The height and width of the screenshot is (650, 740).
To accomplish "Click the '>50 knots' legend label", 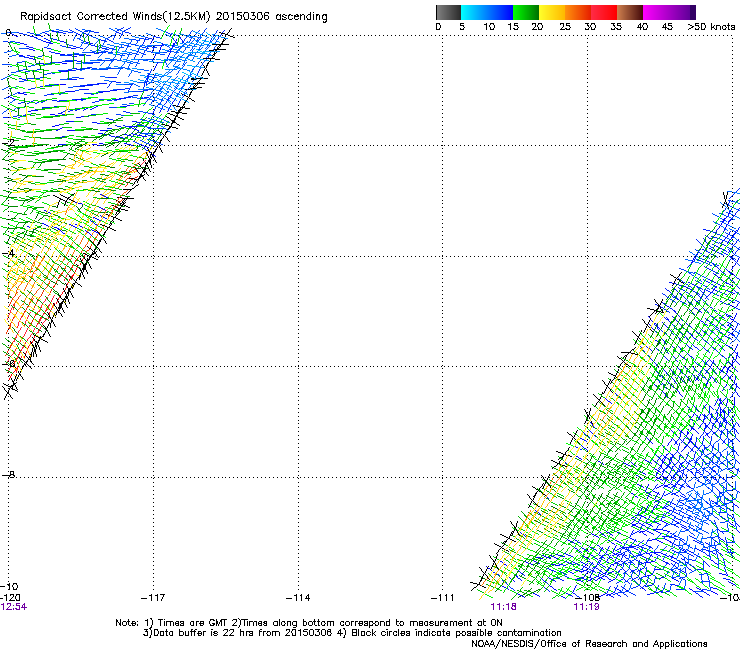I will (711, 27).
